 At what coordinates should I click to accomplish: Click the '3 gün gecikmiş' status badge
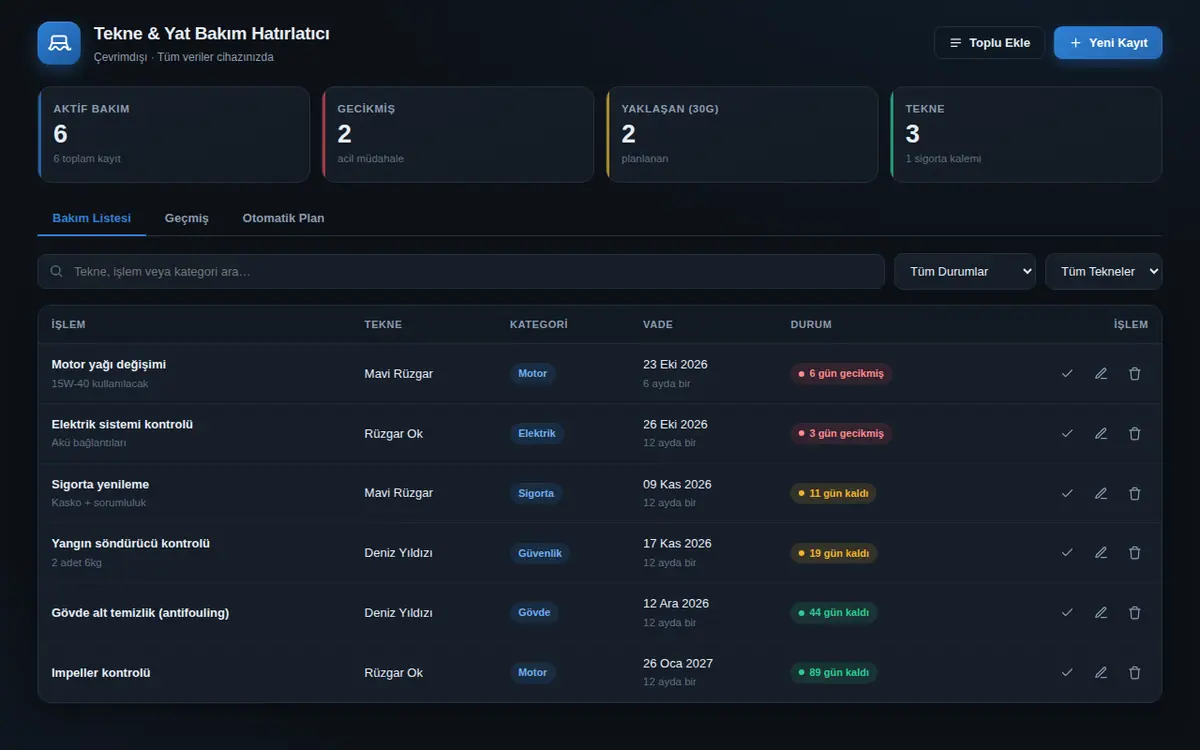tap(841, 434)
